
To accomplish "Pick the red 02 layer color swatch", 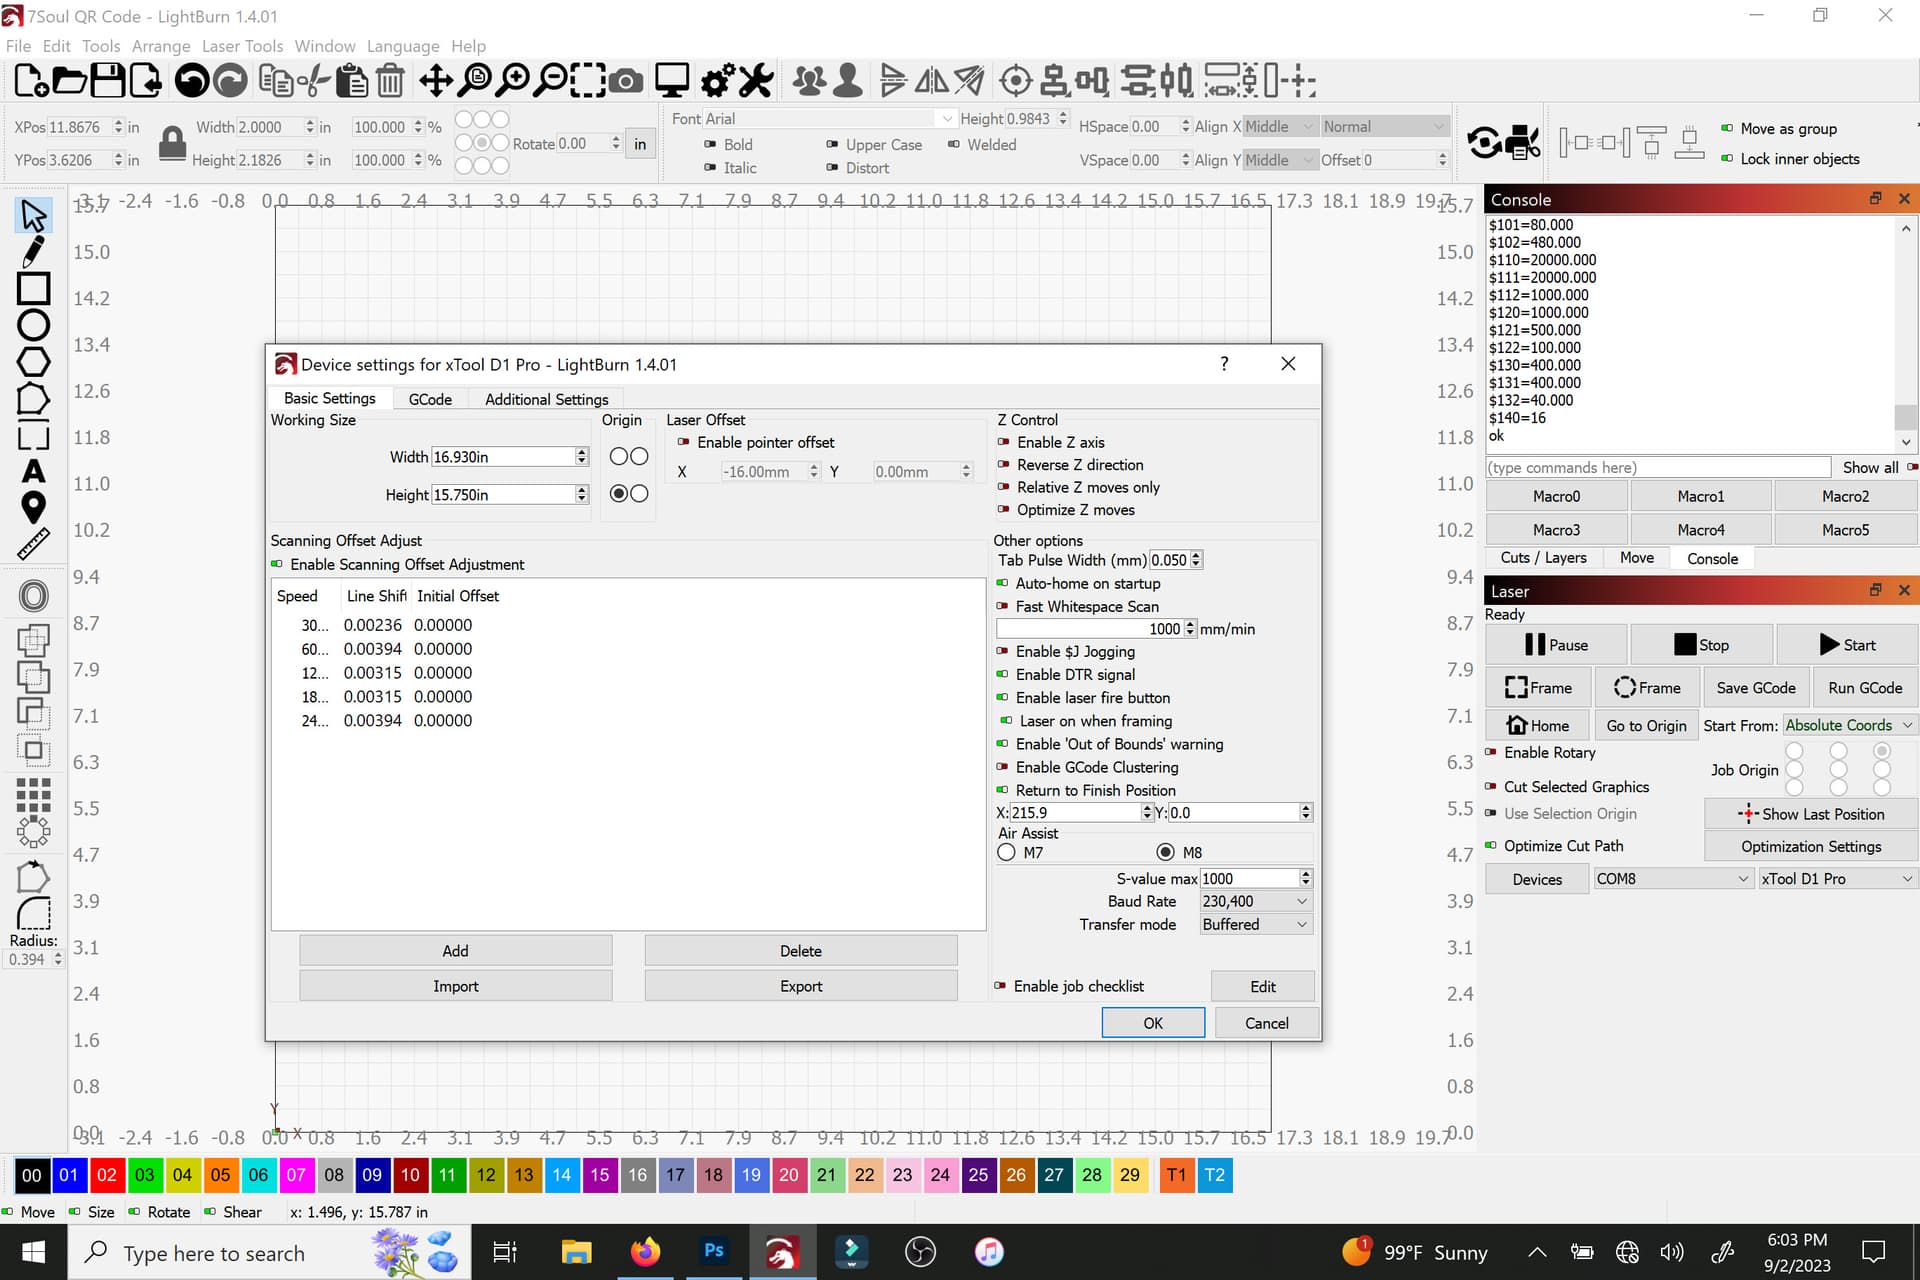I will click(x=107, y=1175).
